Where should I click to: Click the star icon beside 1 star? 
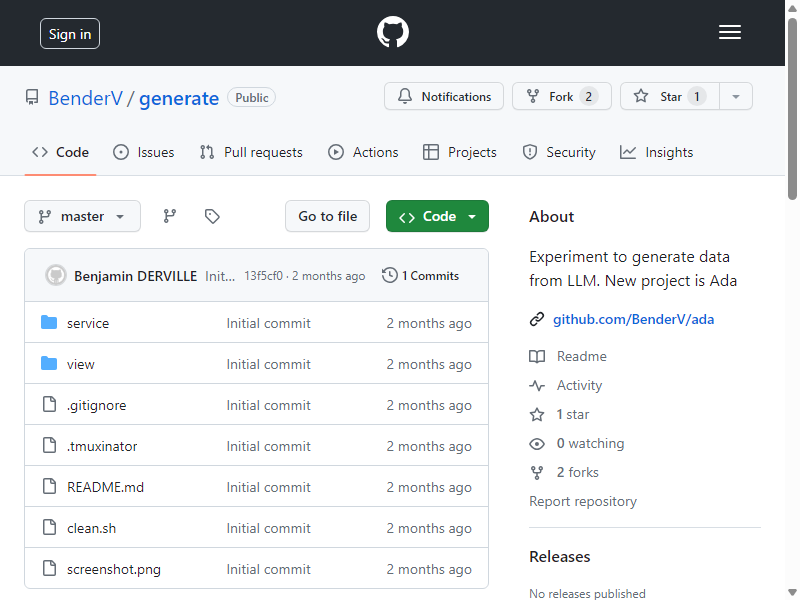[537, 414]
